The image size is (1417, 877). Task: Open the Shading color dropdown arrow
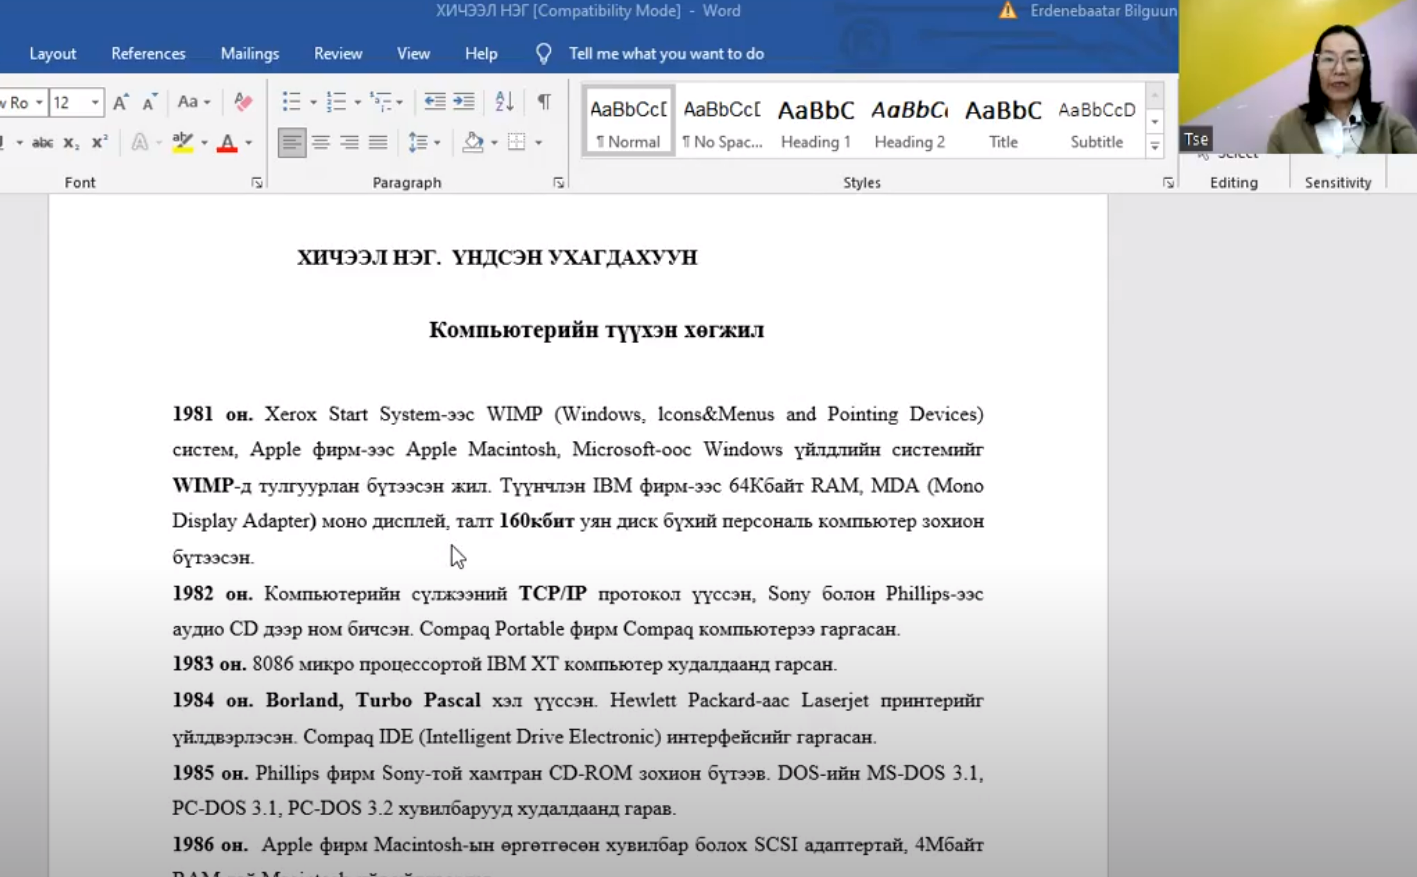pyautogui.click(x=494, y=143)
